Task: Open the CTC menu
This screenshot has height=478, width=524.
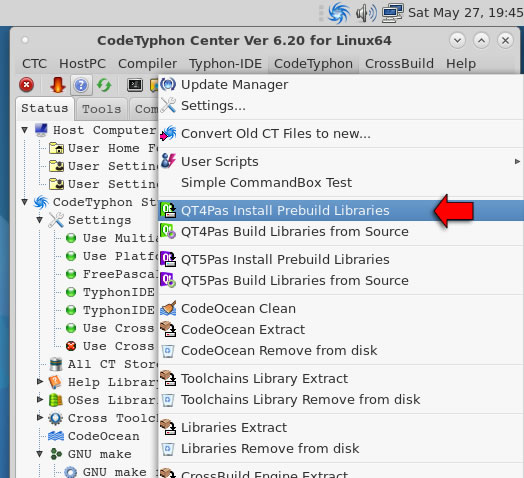Action: (34, 64)
